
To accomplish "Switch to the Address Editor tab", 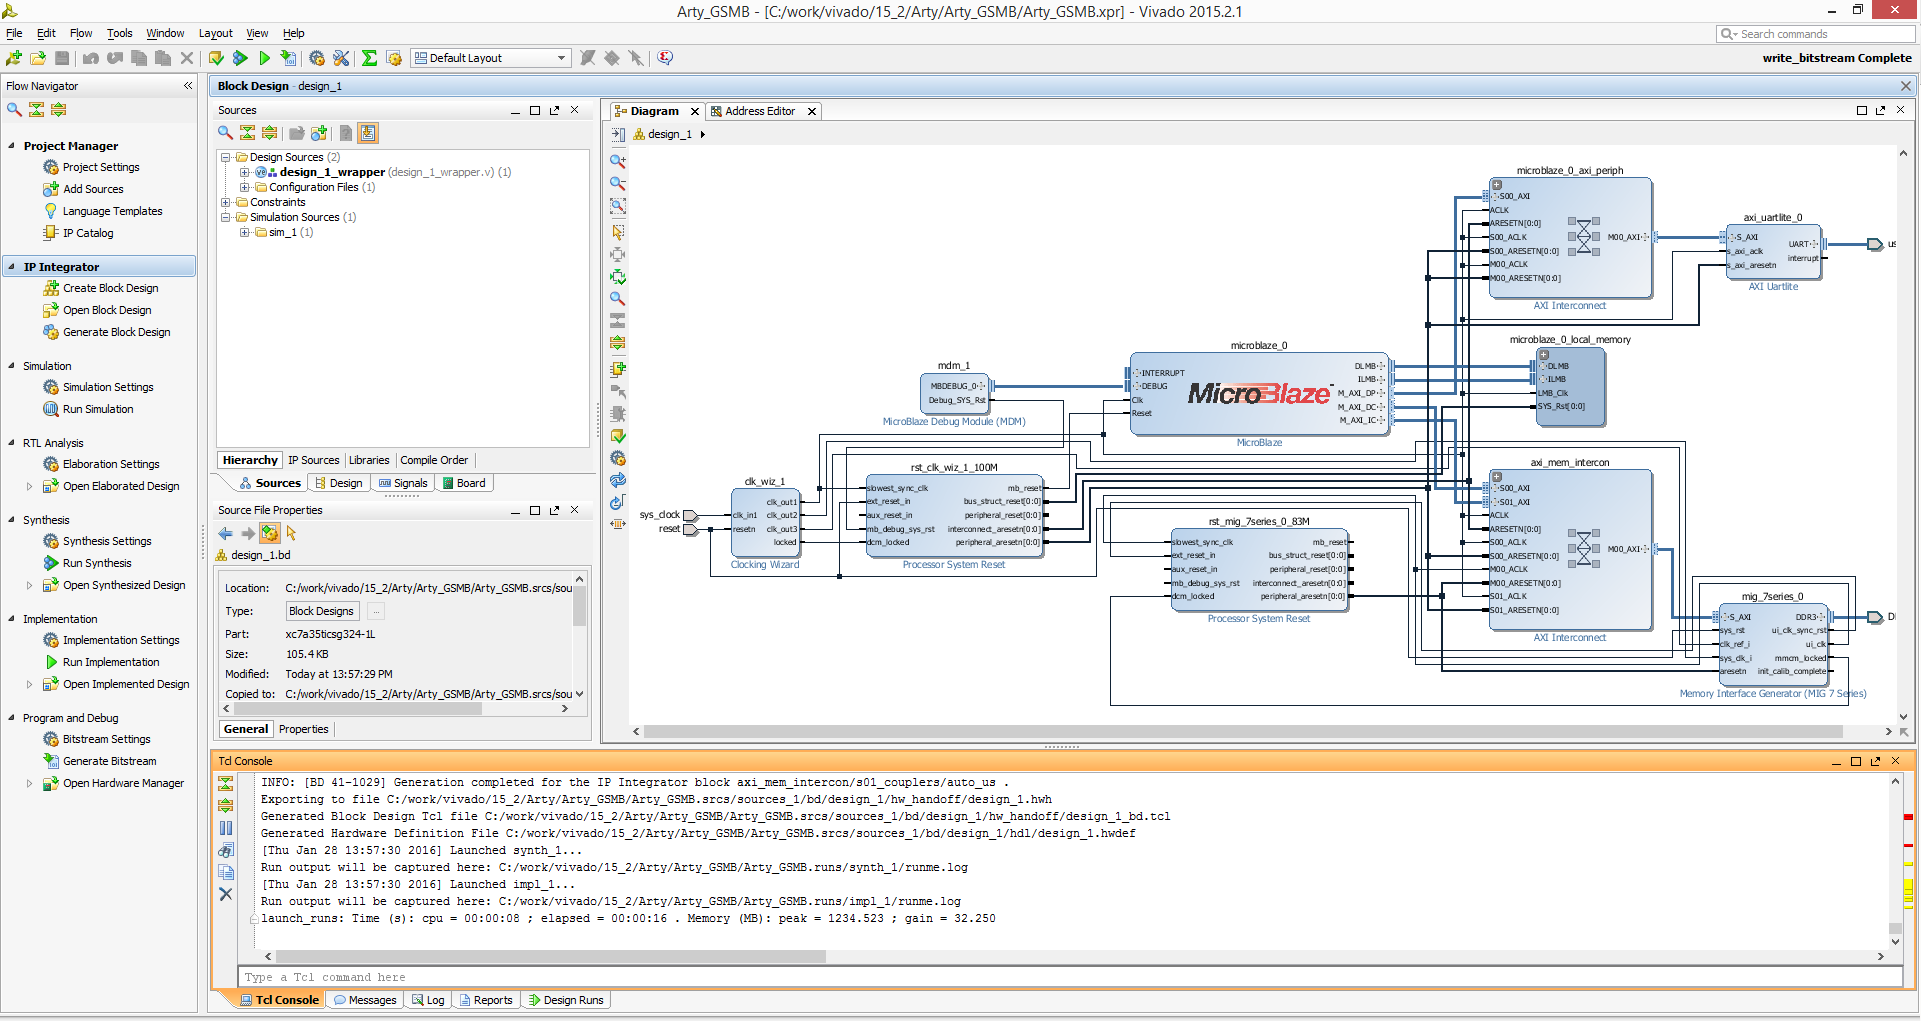I will (x=760, y=111).
